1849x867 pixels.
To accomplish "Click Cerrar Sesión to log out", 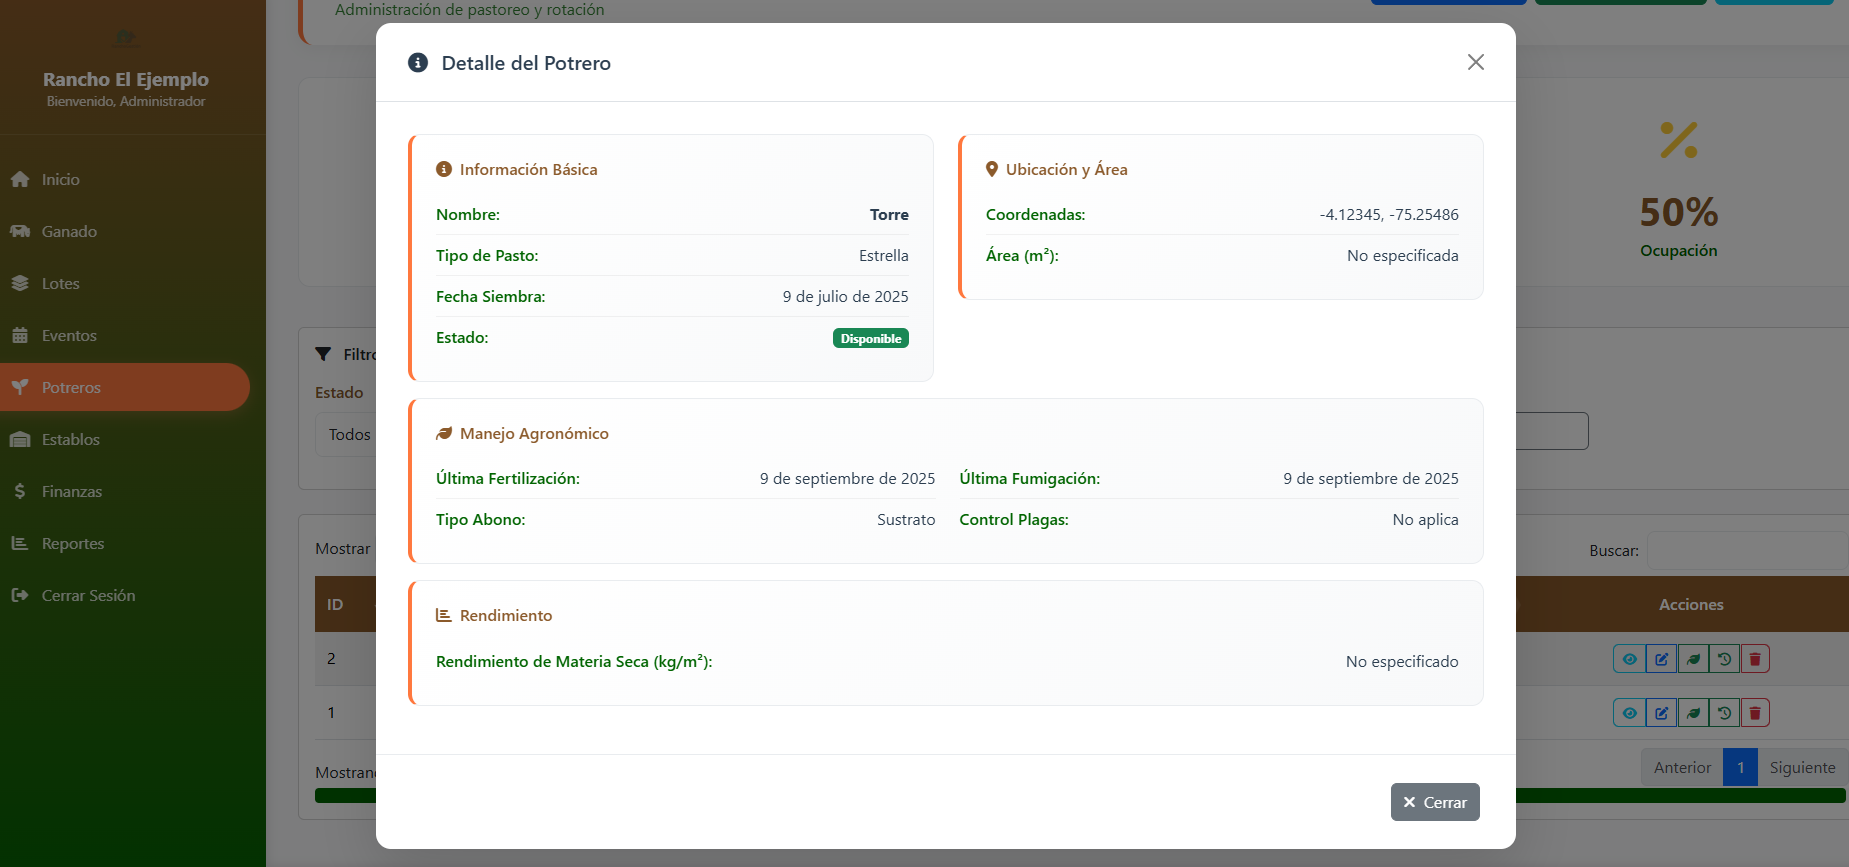I will pyautogui.click(x=88, y=596).
